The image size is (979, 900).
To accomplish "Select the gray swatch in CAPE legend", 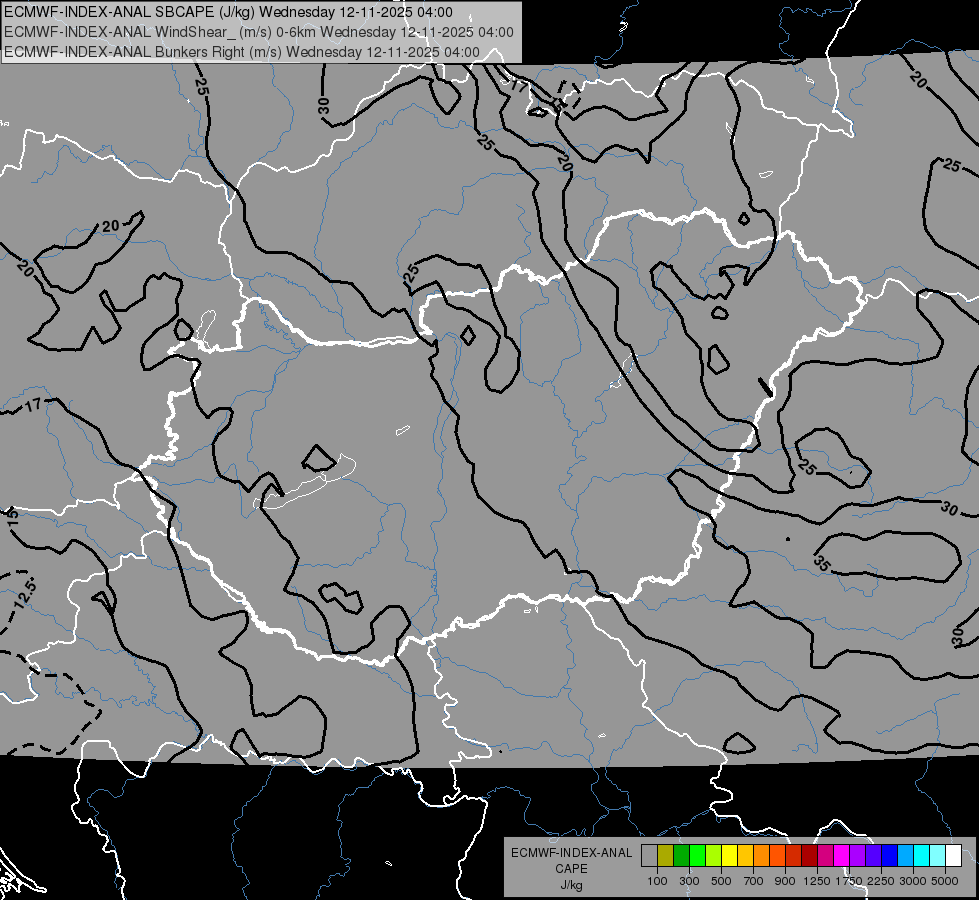I will [x=649, y=856].
